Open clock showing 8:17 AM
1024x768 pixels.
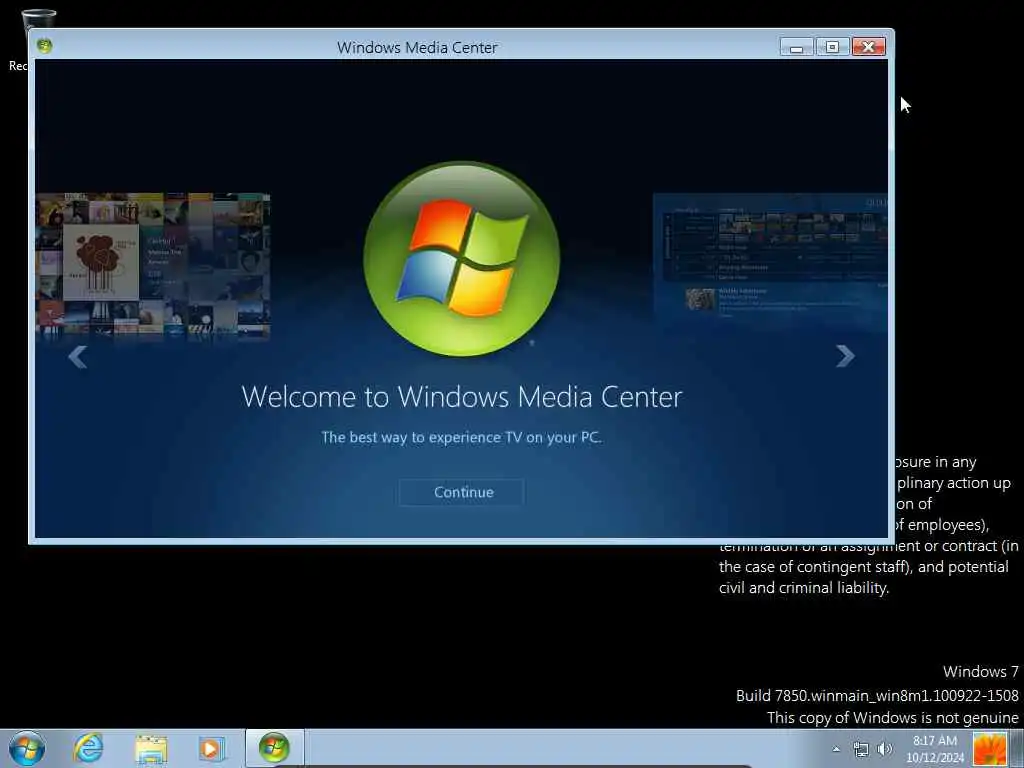[x=935, y=749]
